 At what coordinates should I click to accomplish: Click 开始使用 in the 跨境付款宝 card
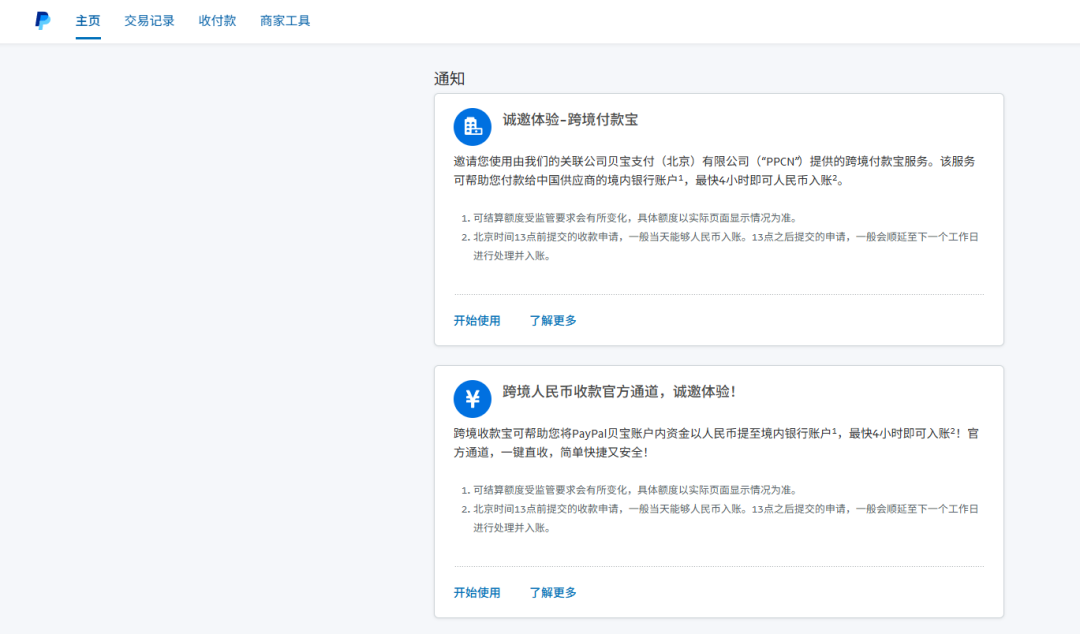[477, 320]
